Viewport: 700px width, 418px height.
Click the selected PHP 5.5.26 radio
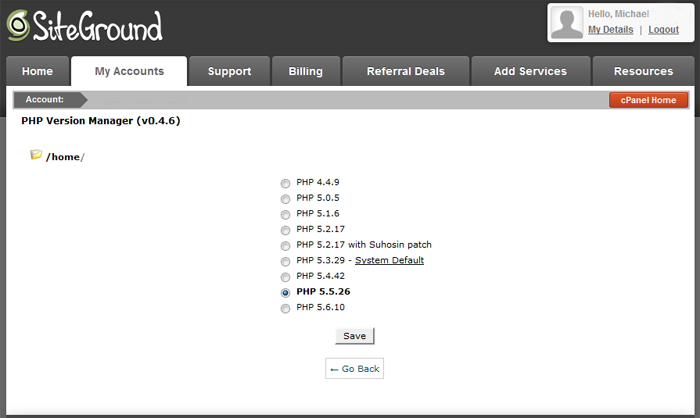pos(285,293)
